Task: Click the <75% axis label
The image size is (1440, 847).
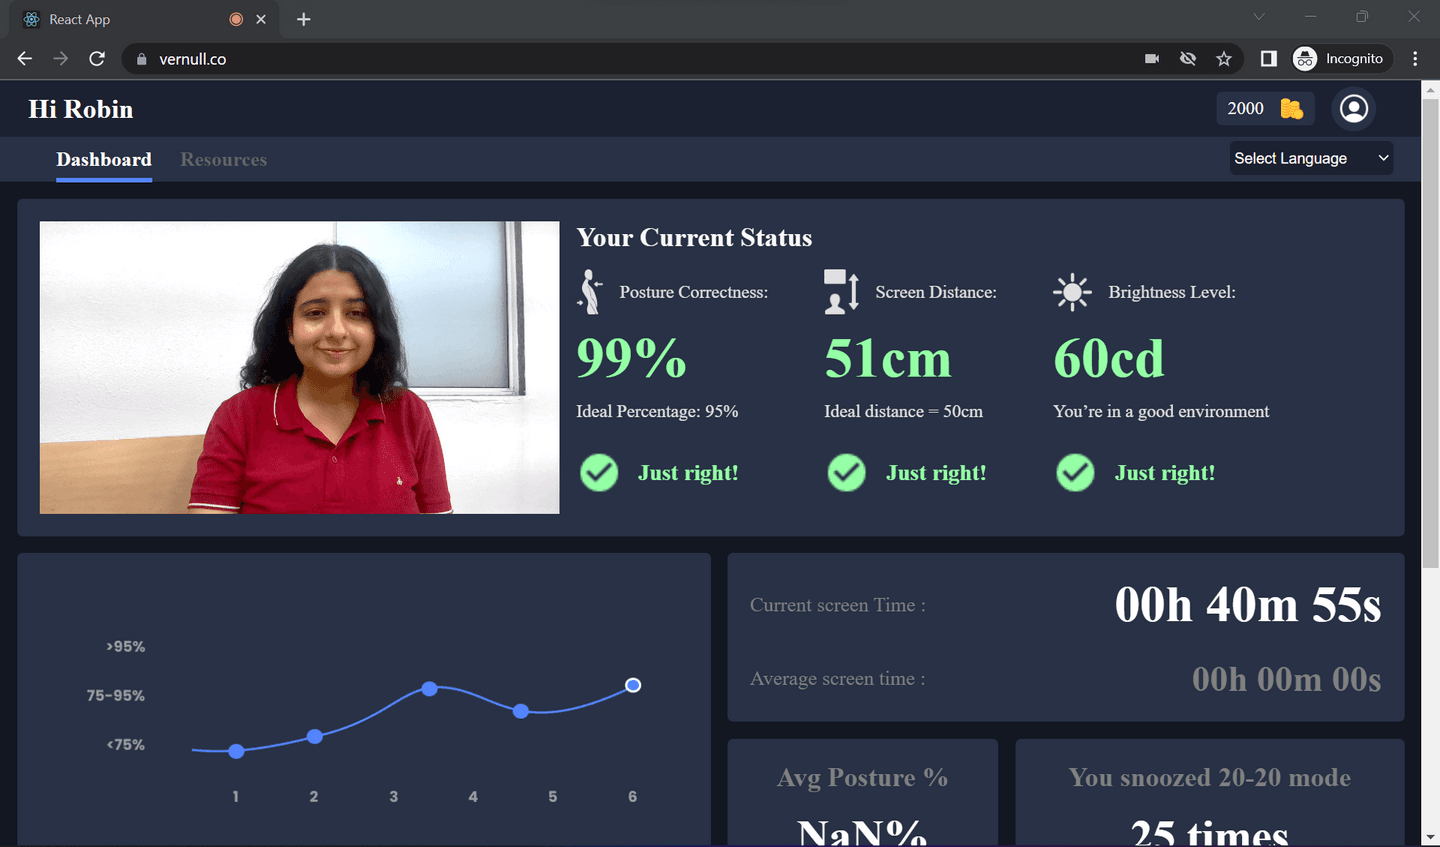Action: [x=126, y=744]
